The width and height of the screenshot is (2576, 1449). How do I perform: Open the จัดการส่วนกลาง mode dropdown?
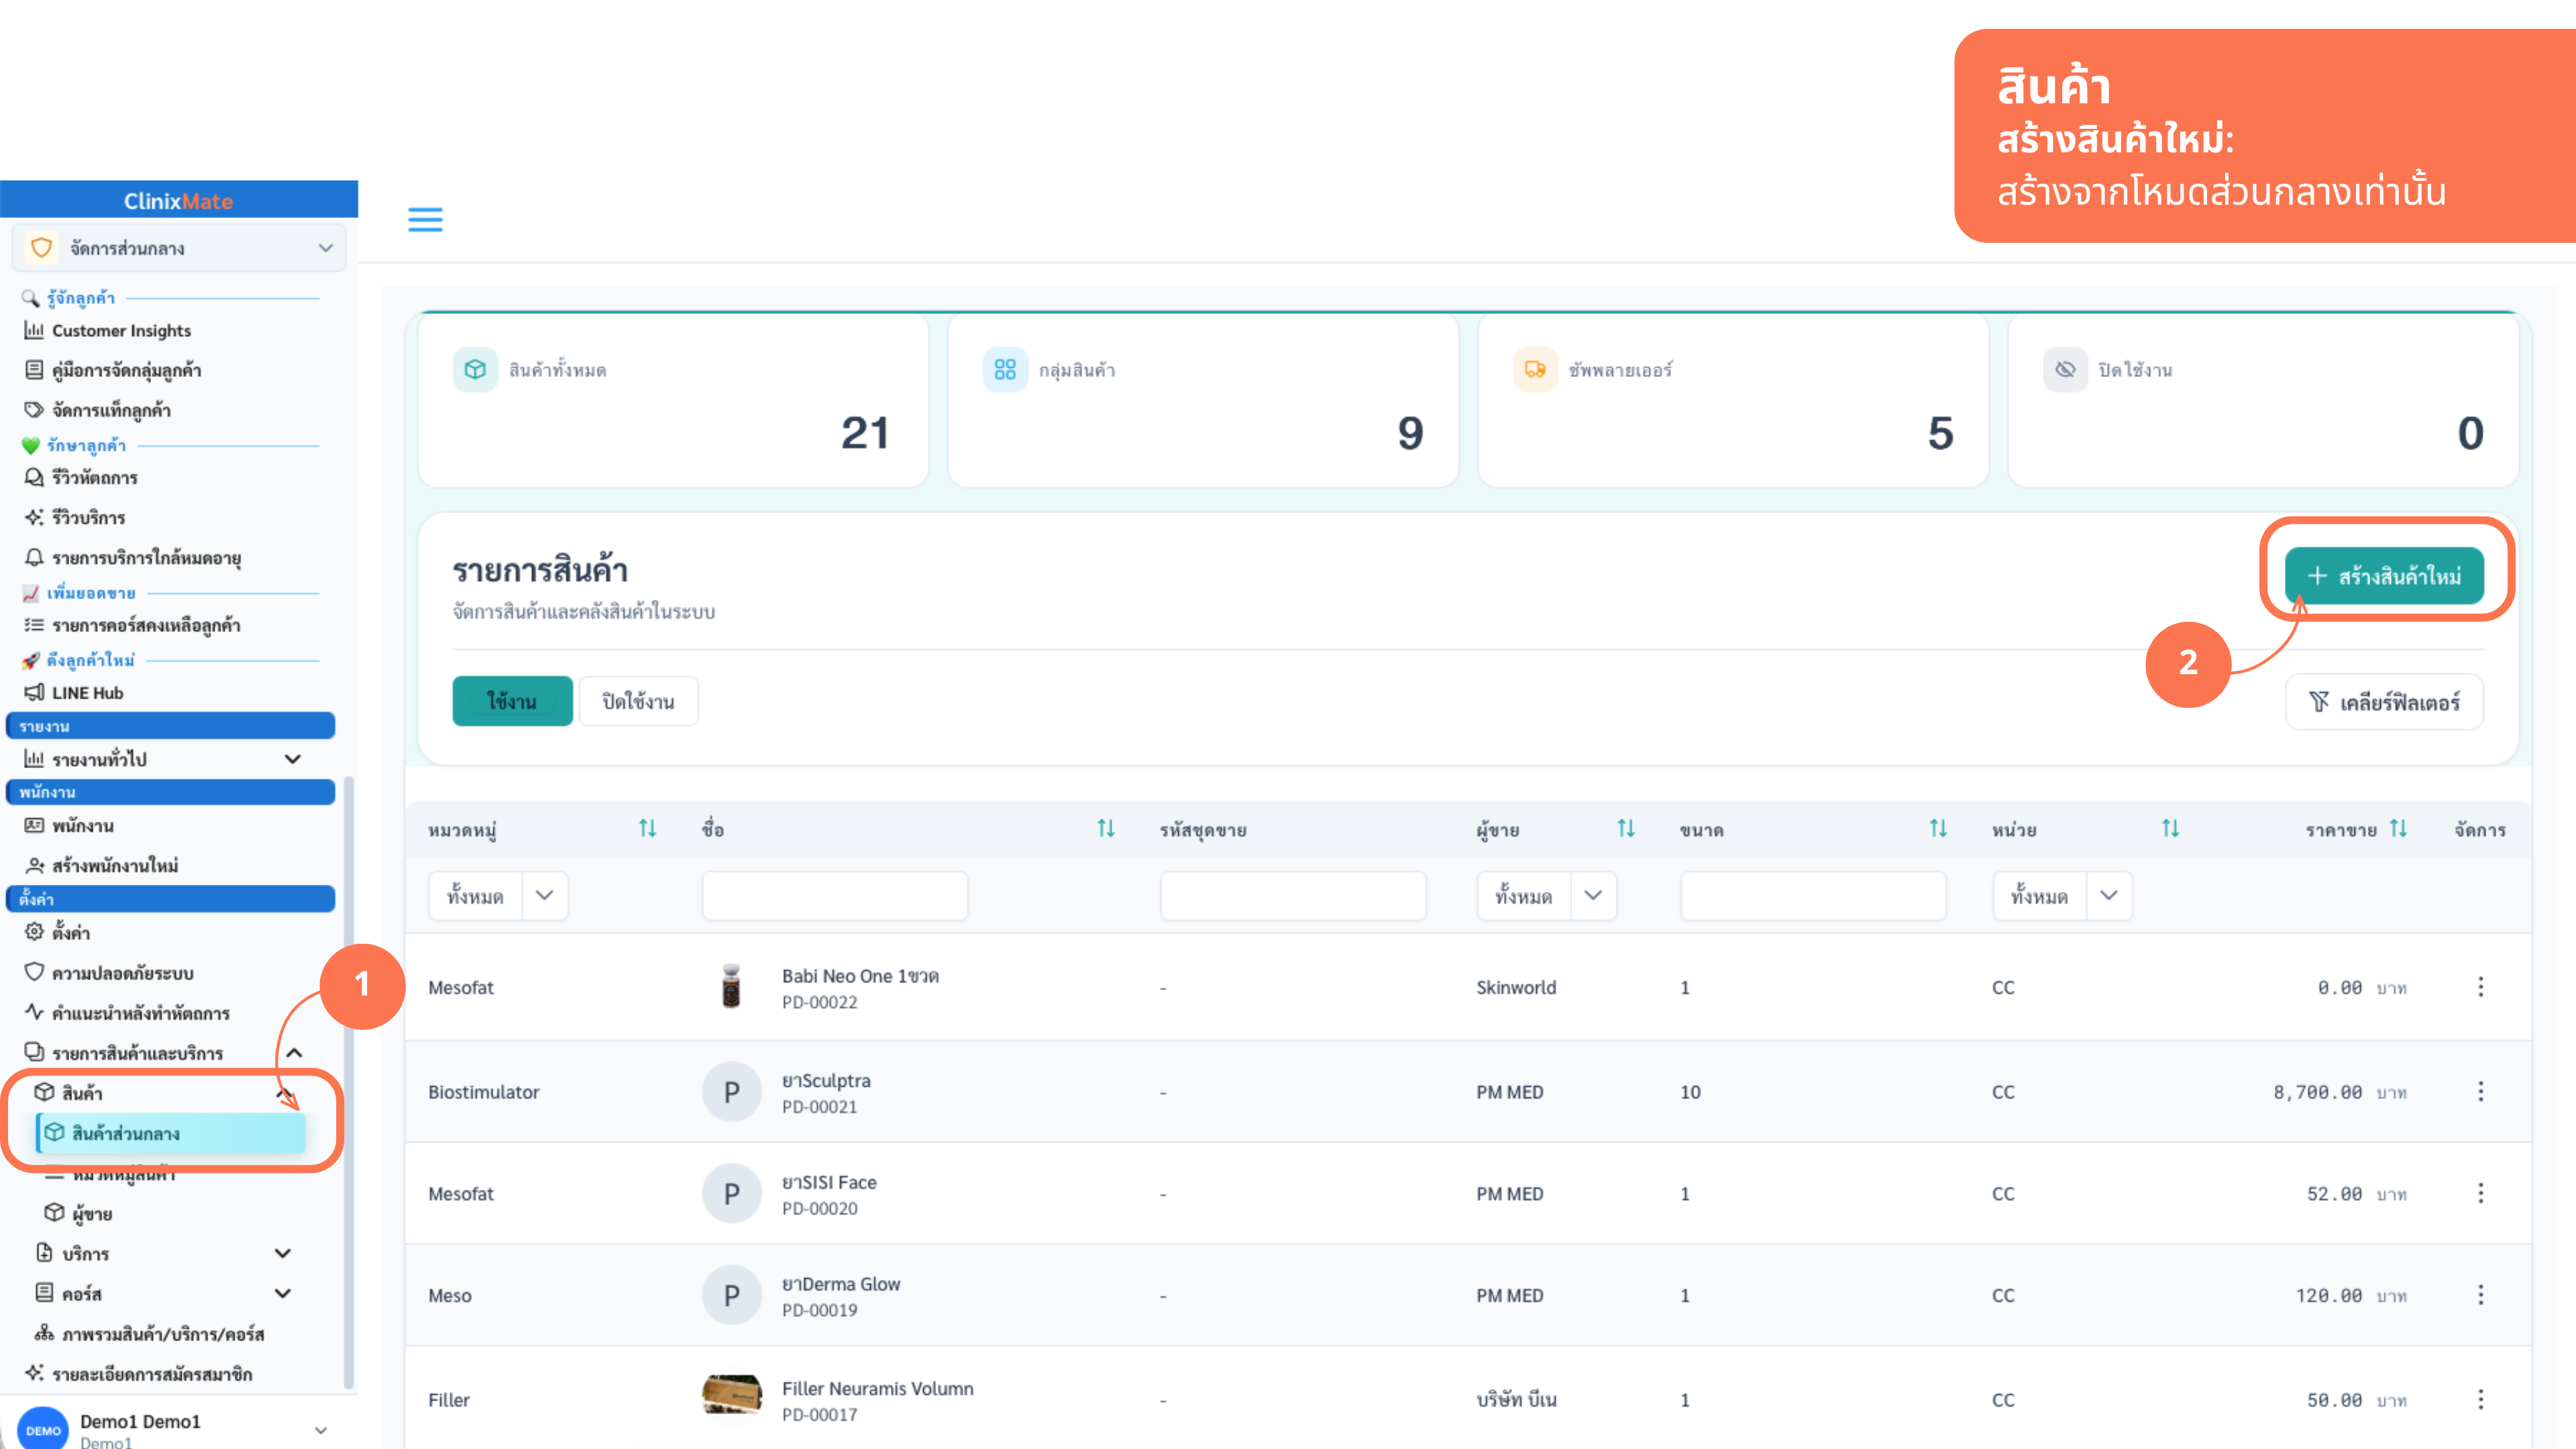pos(179,248)
